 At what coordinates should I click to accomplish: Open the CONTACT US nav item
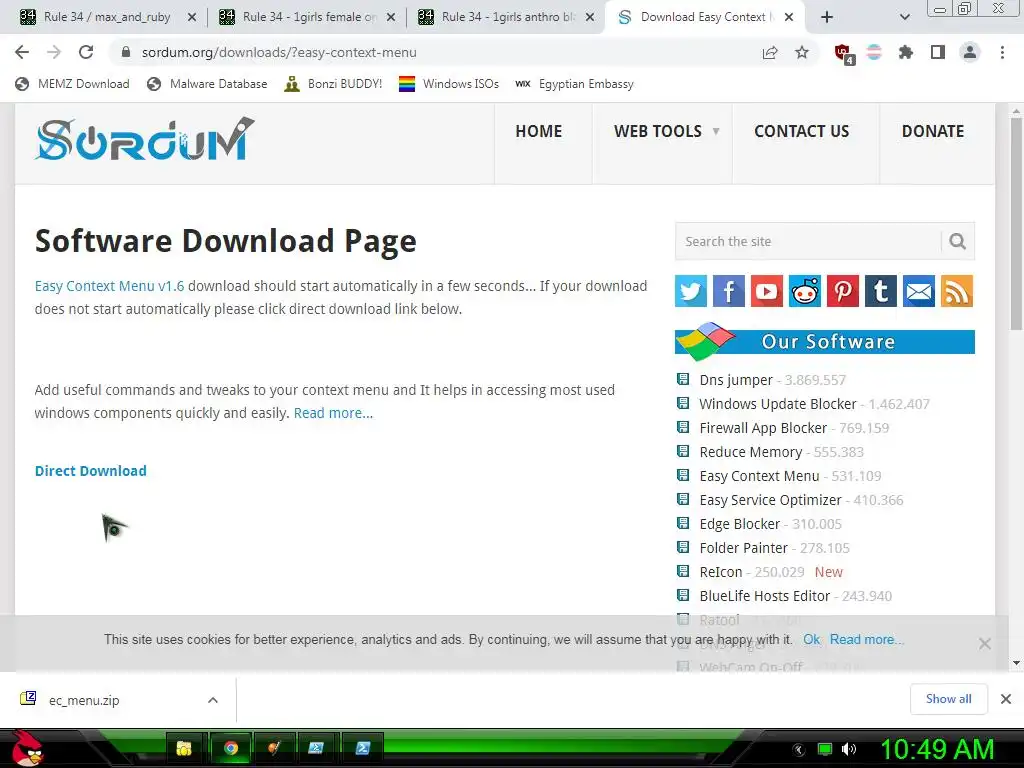coord(802,131)
